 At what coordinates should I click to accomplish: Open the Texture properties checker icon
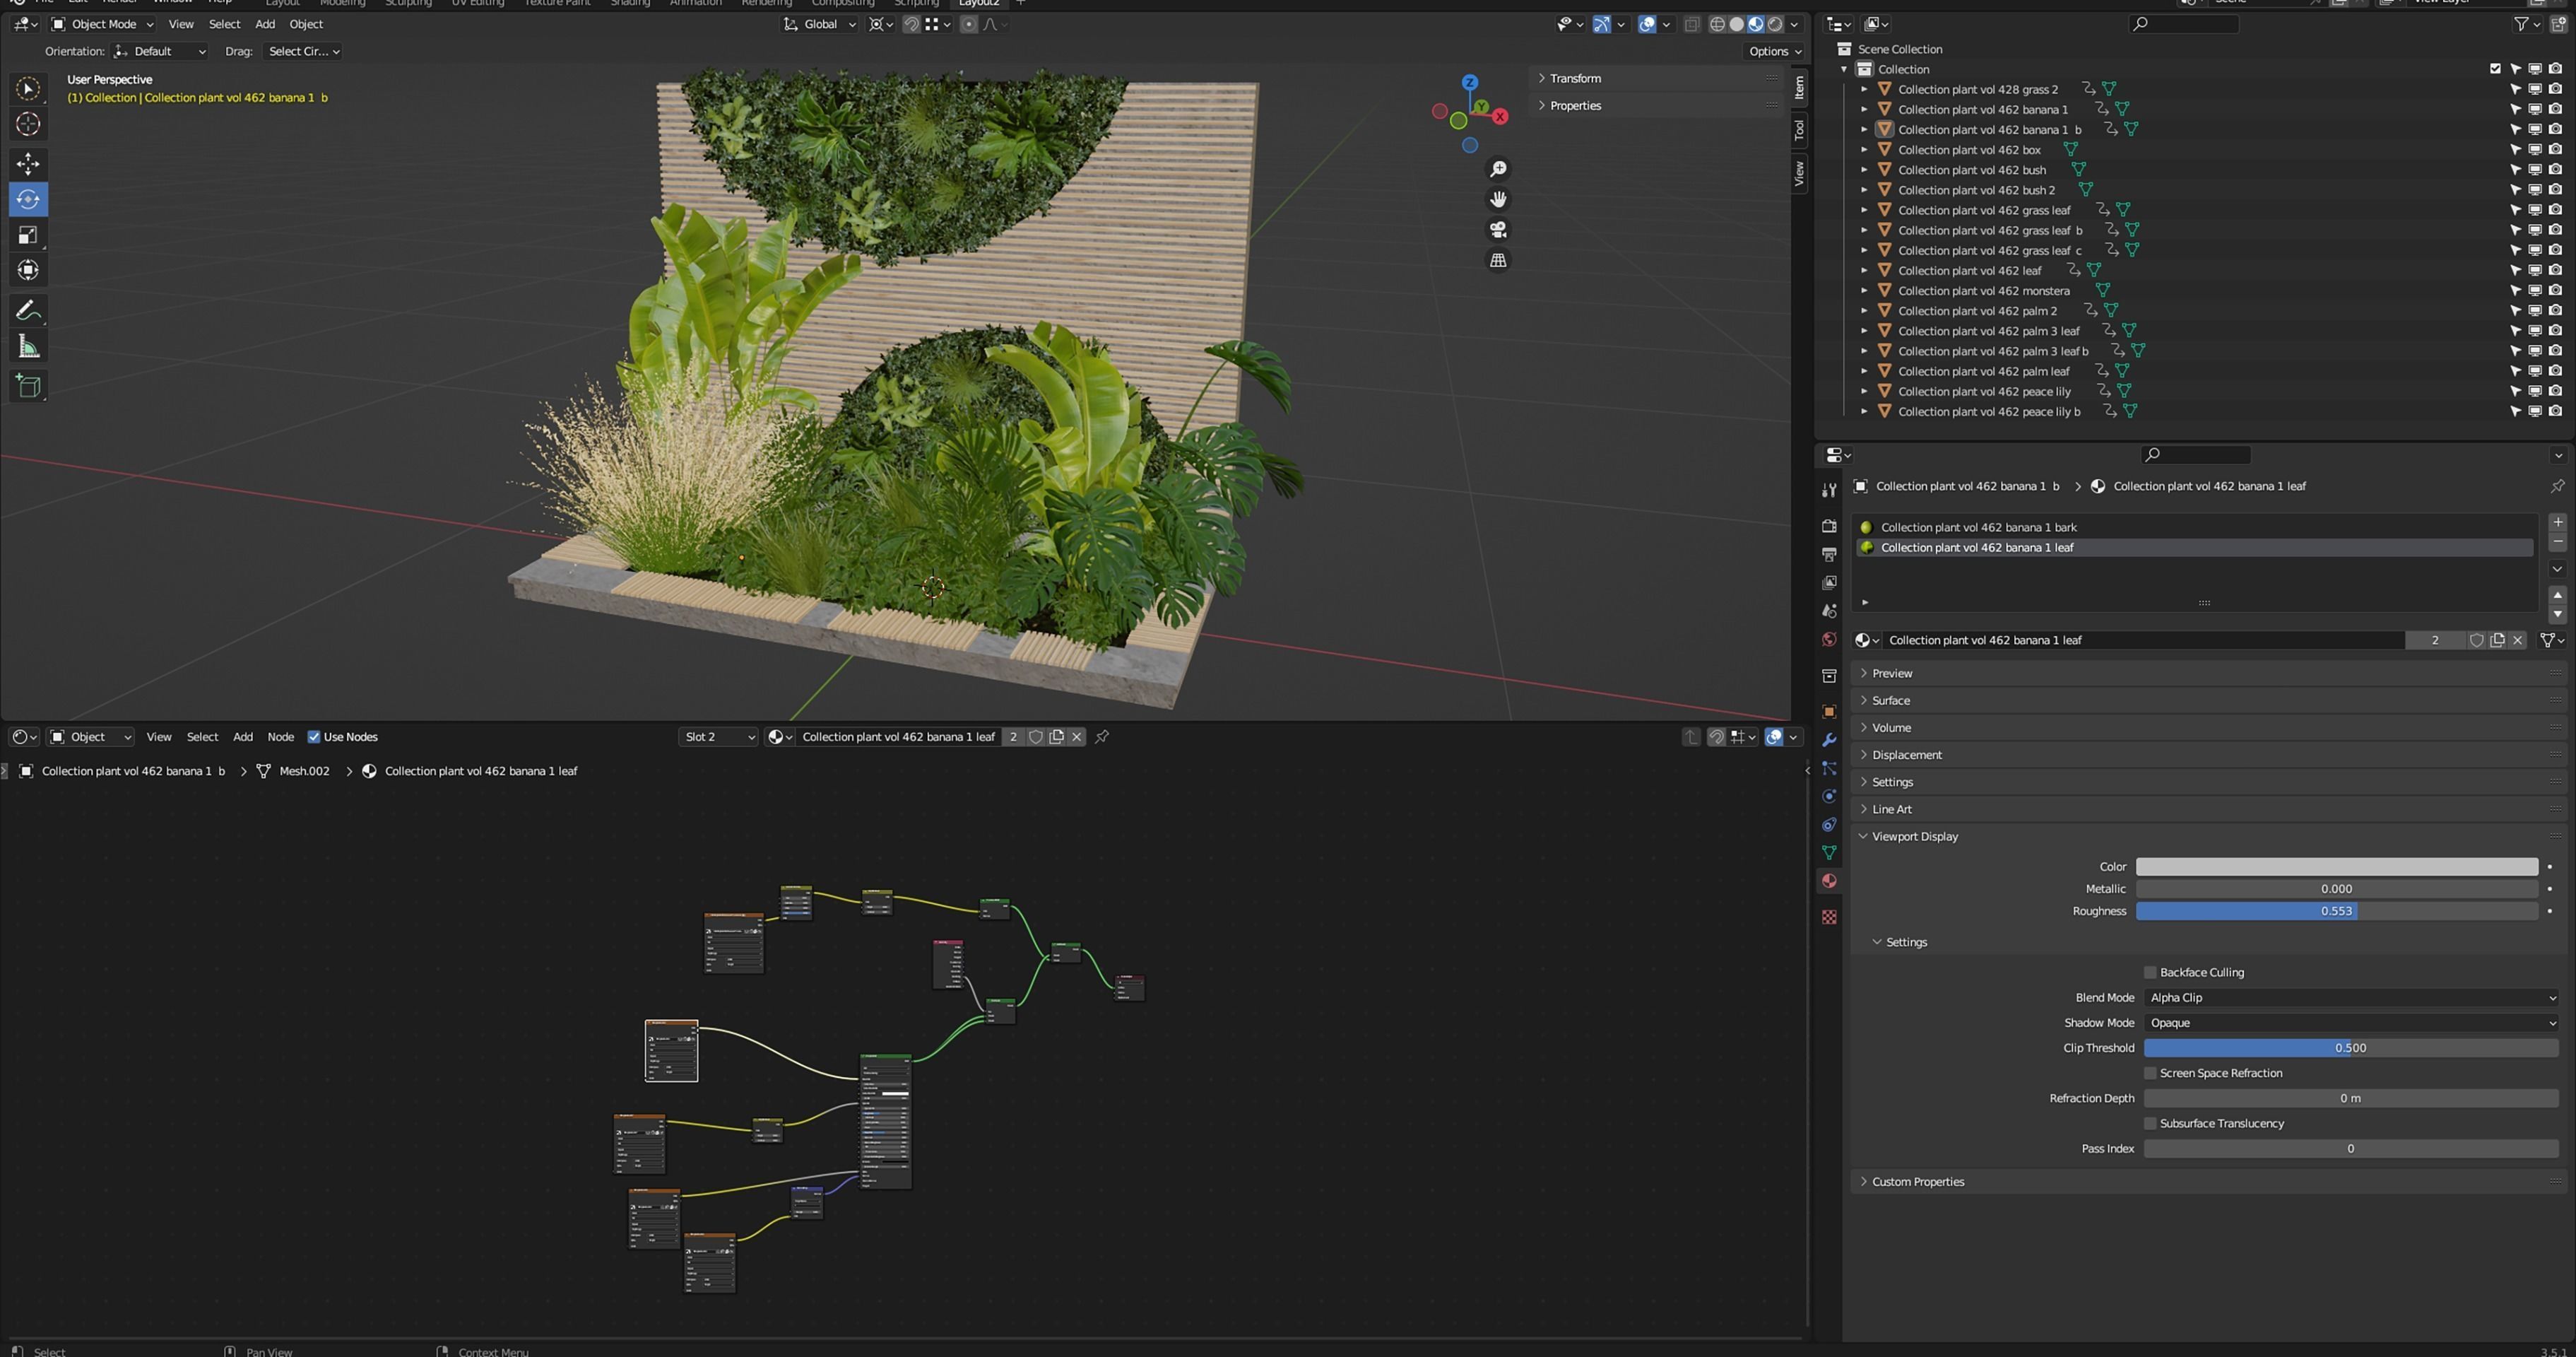[1829, 917]
